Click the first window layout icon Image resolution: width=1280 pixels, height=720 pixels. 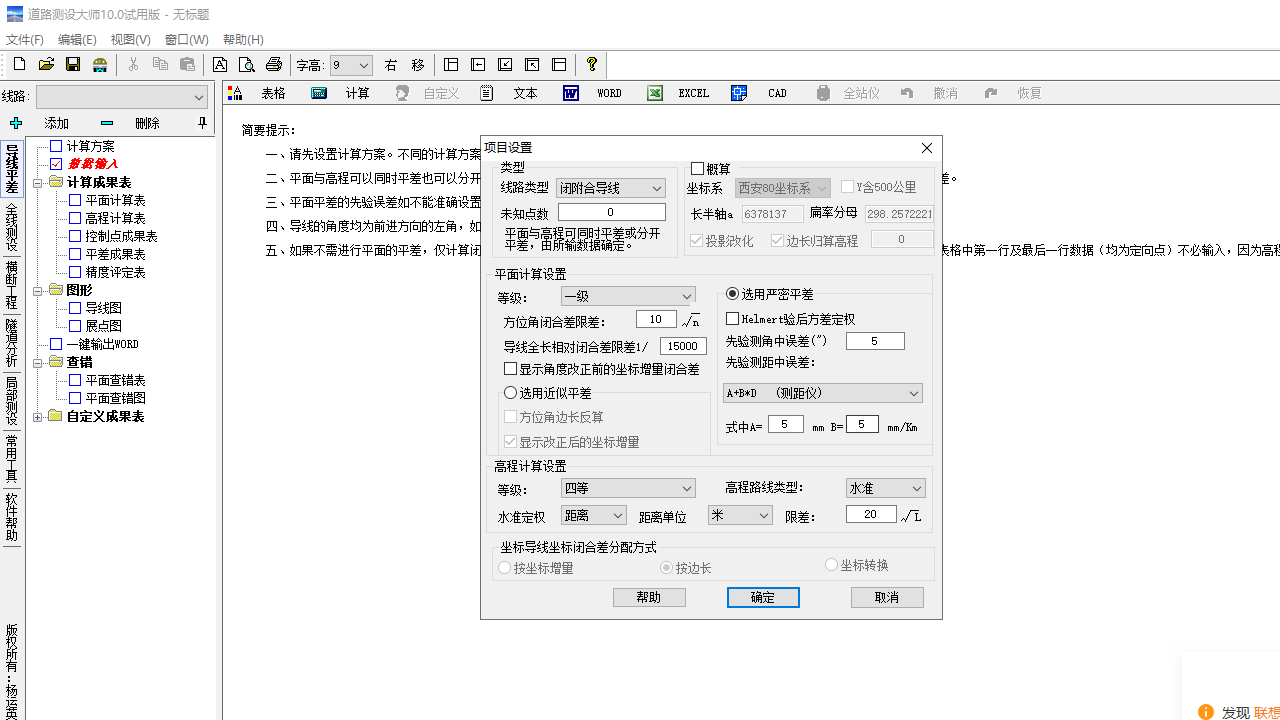coord(451,65)
